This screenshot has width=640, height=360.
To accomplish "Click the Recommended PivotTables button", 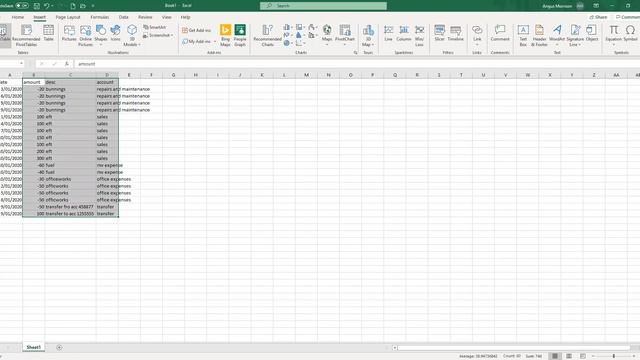I will pyautogui.click(x=26, y=36).
